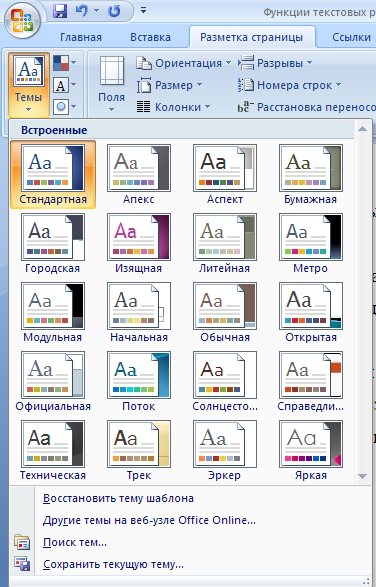Click the Встроенные section header
The image size is (376, 587).
182,130
